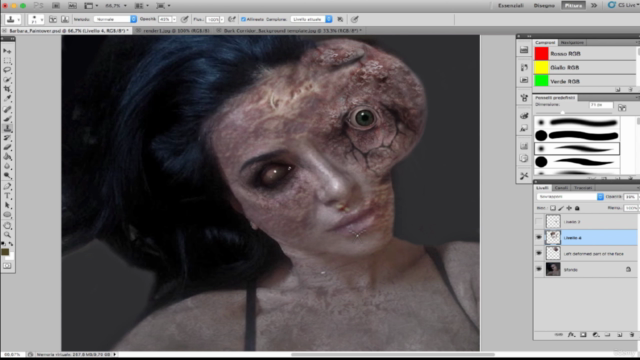640x360 pixels.
Task: Delete the selected layer via trash icon
Action: pyautogui.click(x=632, y=335)
